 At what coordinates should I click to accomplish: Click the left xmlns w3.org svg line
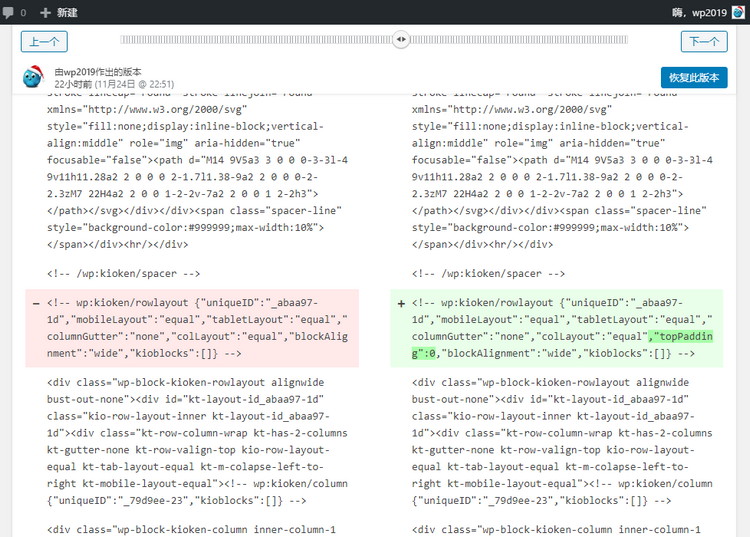(147, 110)
